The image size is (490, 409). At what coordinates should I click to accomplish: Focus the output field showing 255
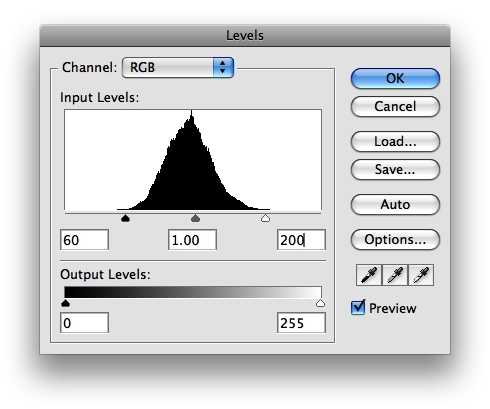(301, 323)
